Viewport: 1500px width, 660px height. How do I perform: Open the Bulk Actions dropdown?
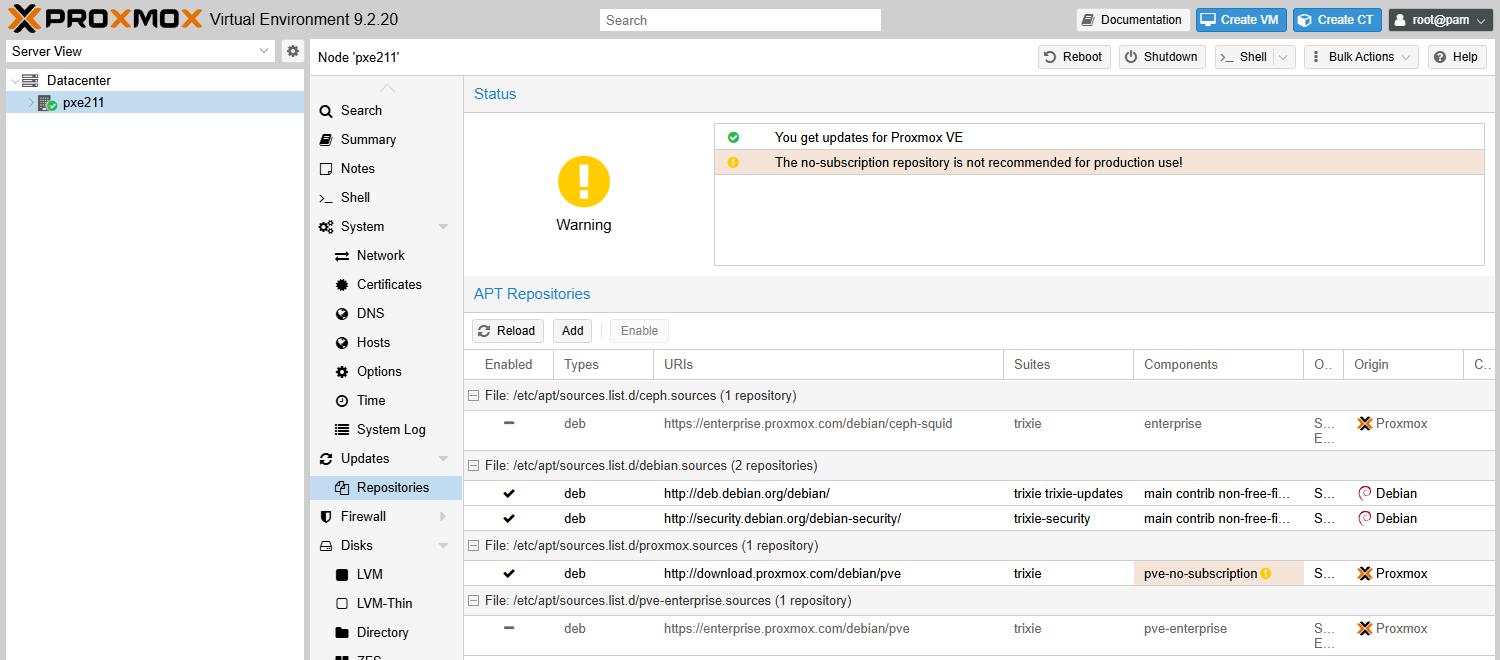pos(1361,57)
